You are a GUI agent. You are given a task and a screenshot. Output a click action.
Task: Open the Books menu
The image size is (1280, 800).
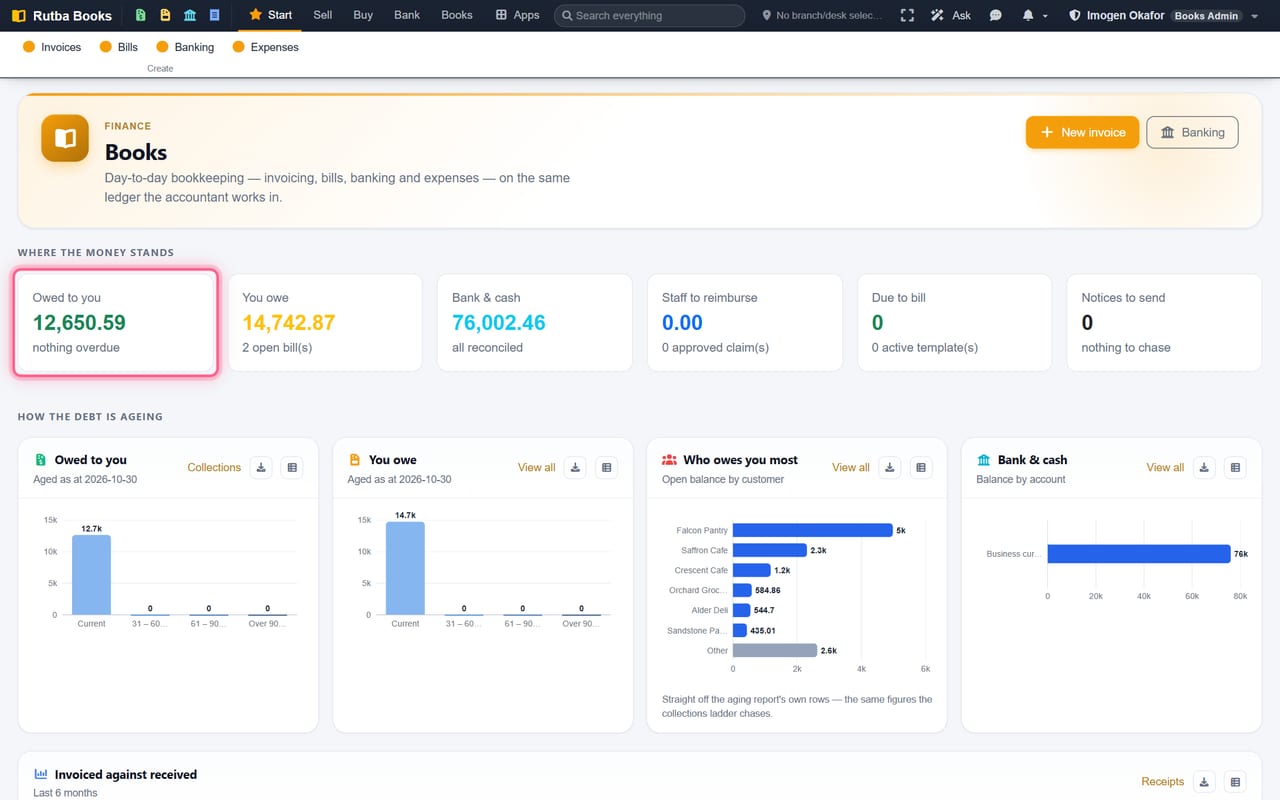point(457,15)
